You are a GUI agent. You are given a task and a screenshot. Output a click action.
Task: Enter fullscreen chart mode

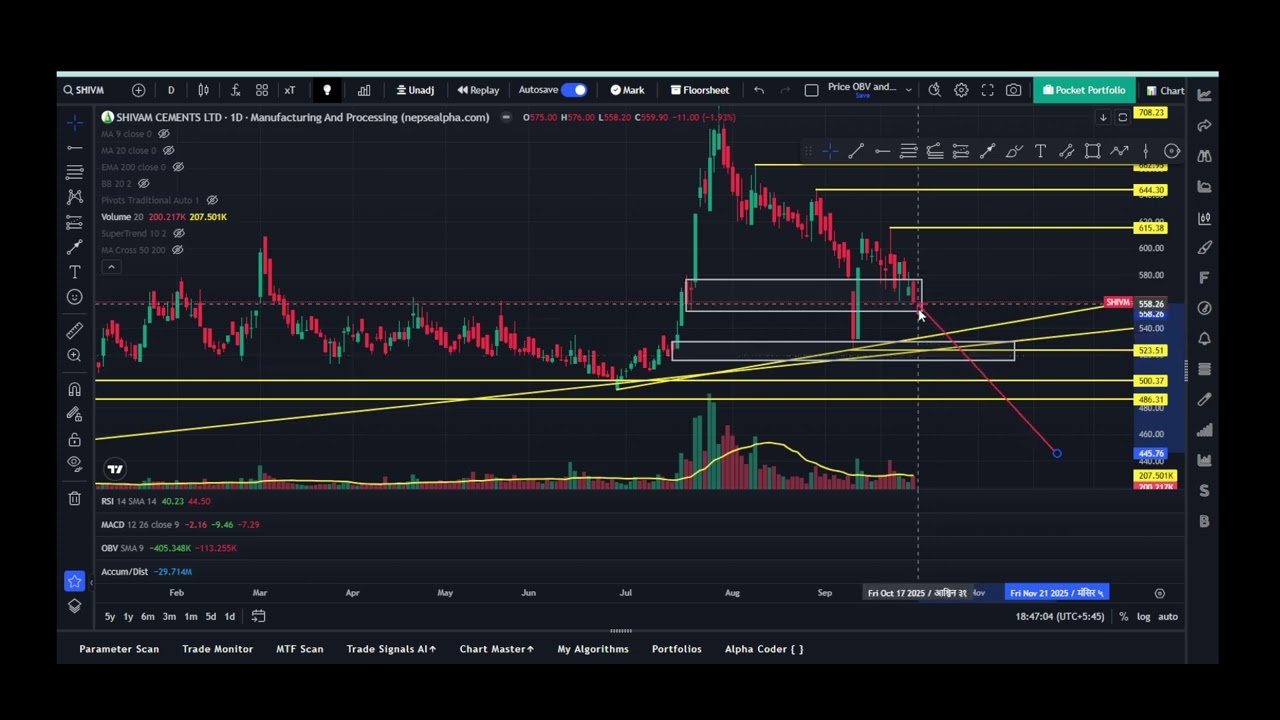tap(987, 90)
